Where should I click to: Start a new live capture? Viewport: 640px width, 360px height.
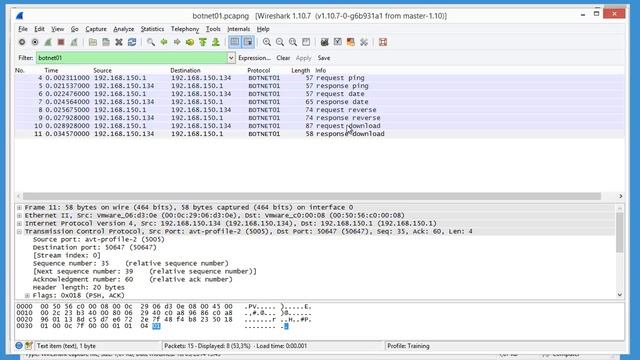[x=48, y=42]
